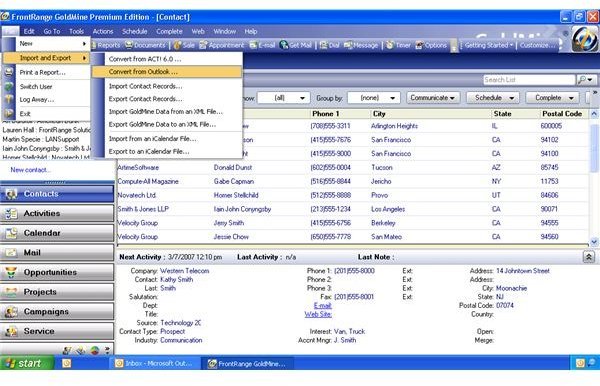600x386 pixels.
Task: Click the Web Site link in contact details
Action: click(x=318, y=314)
